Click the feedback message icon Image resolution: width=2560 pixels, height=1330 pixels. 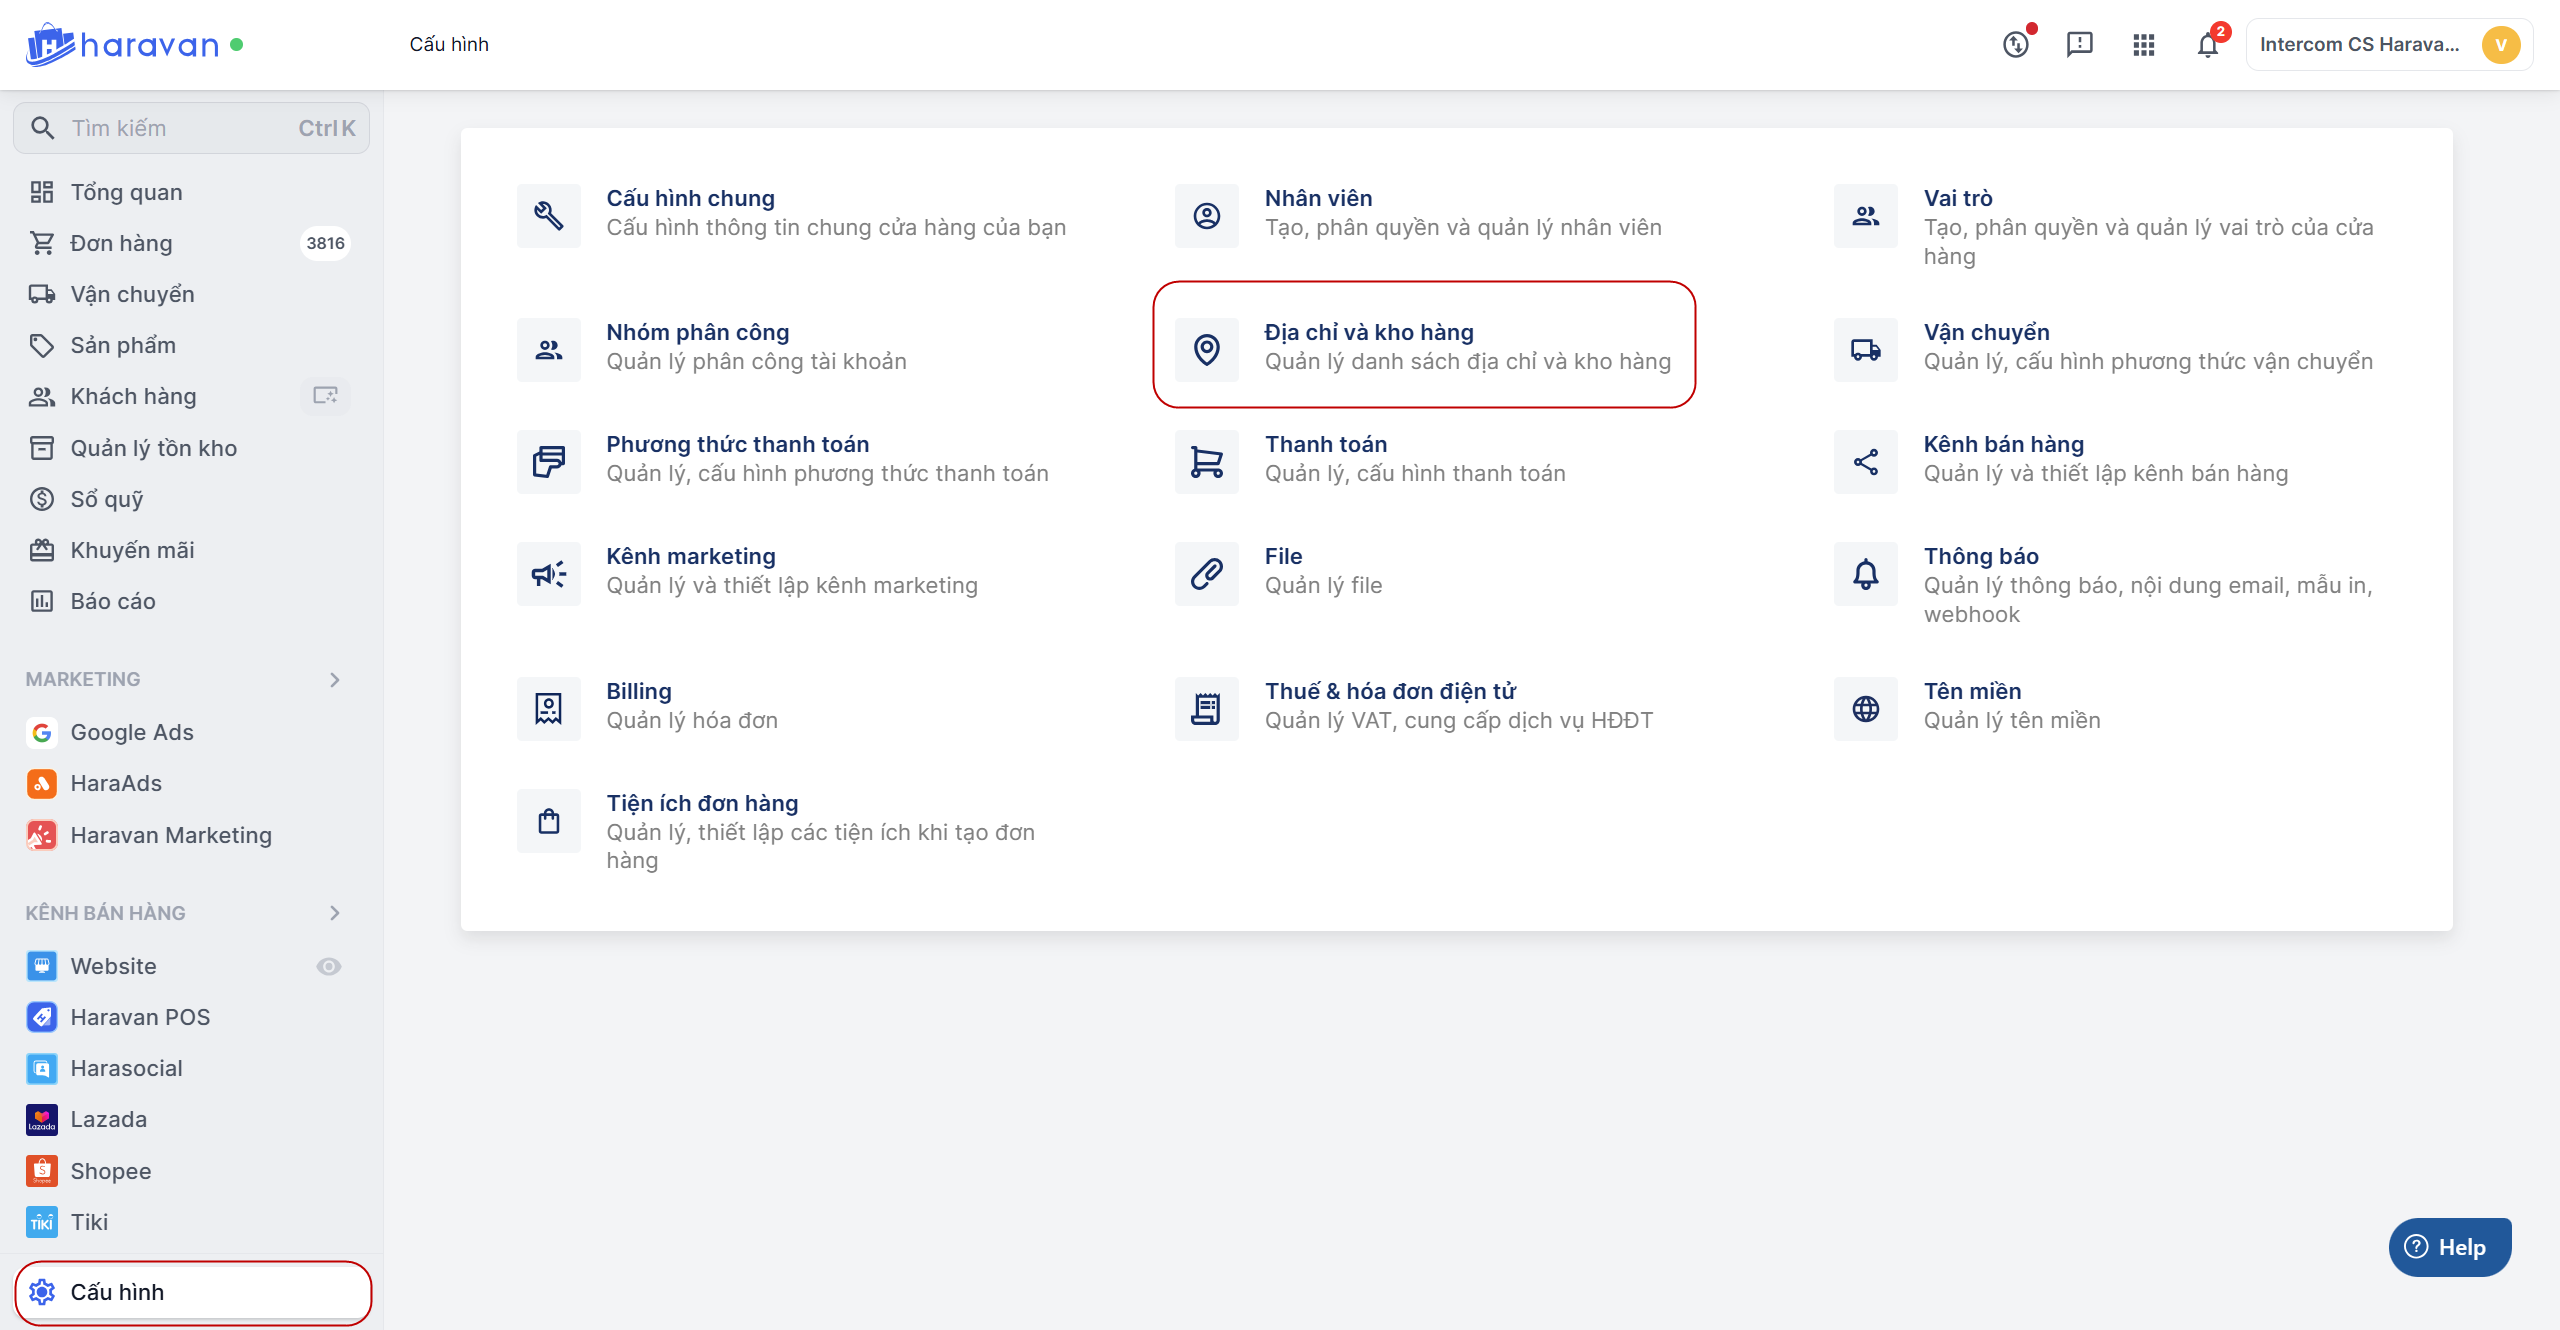click(2079, 45)
